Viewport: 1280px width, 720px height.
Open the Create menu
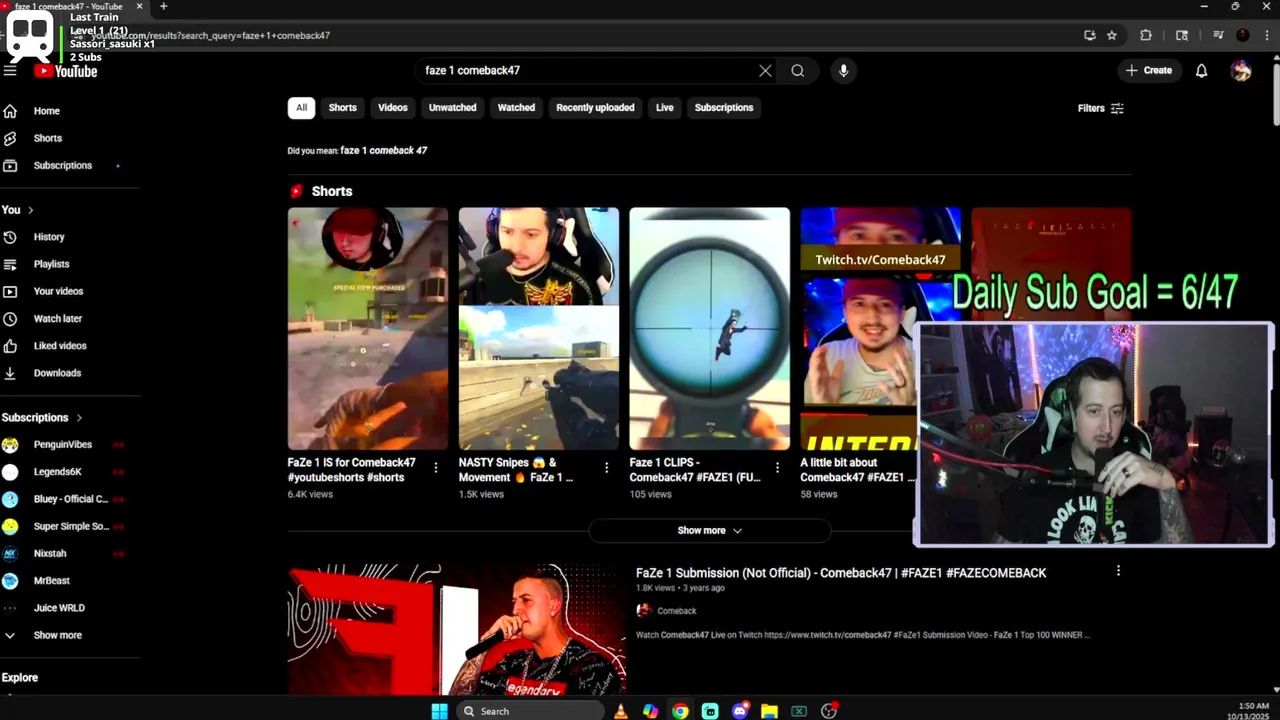click(1148, 70)
